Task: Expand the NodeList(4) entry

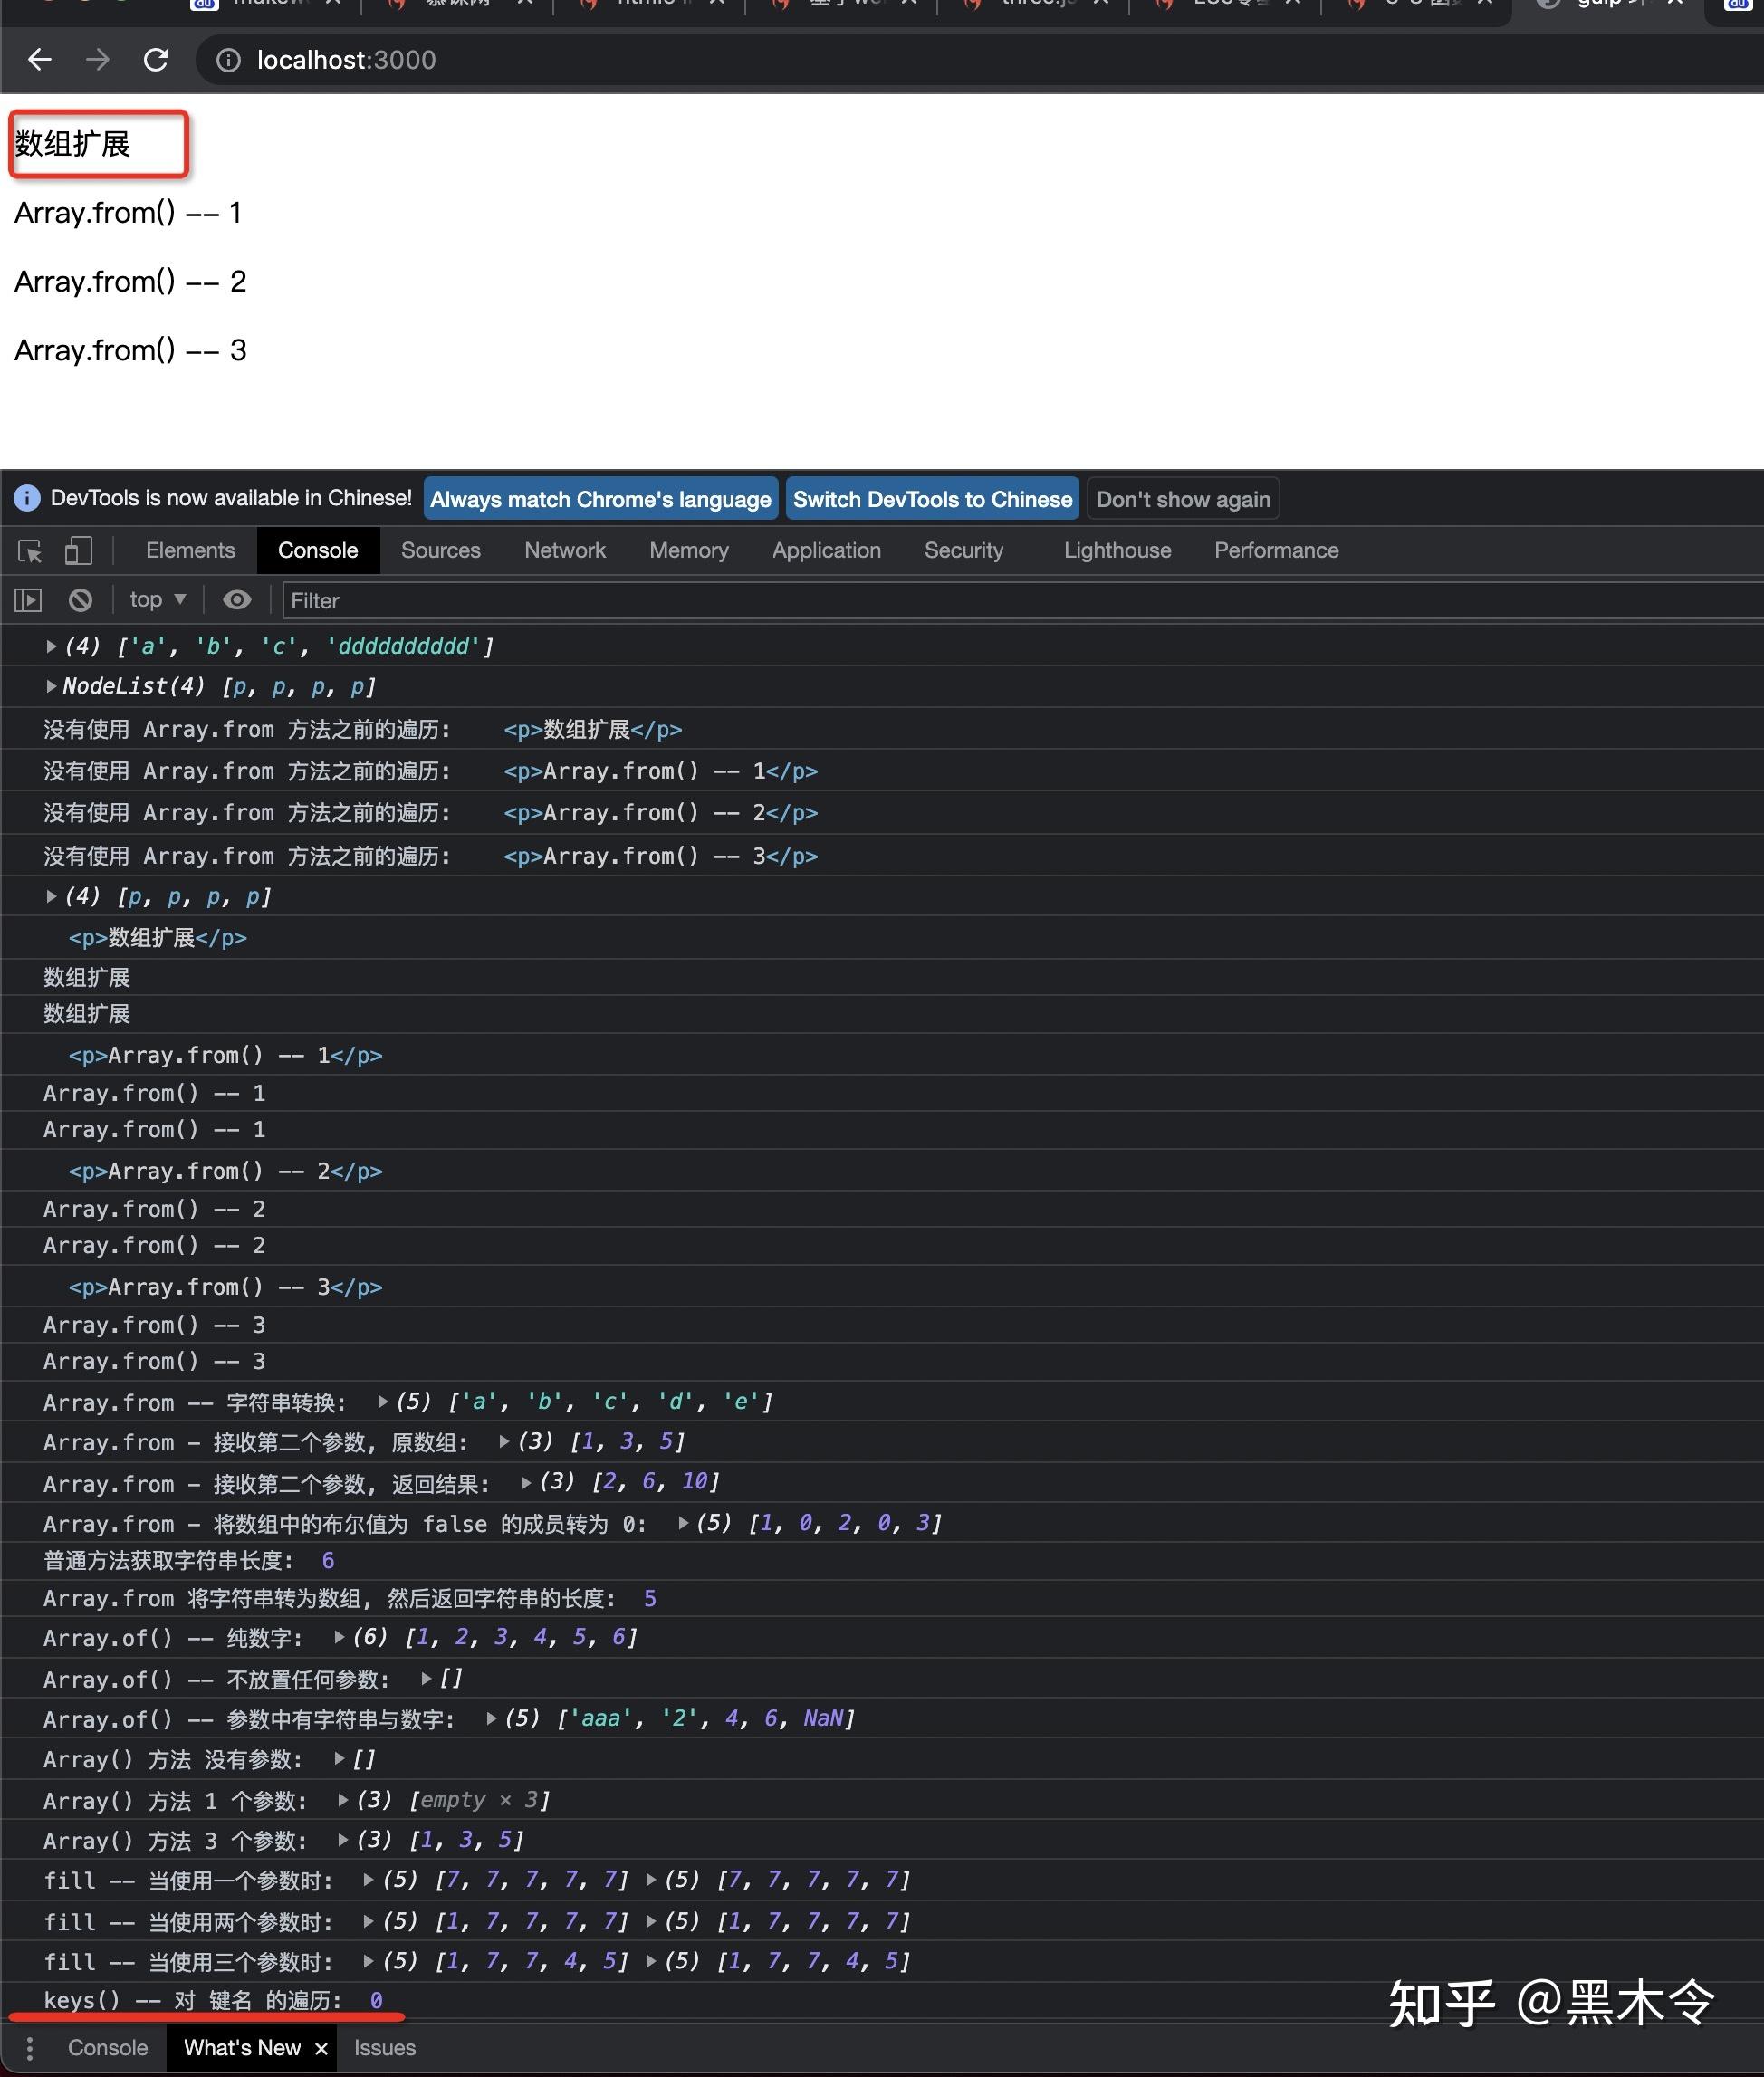Action: coord(50,686)
